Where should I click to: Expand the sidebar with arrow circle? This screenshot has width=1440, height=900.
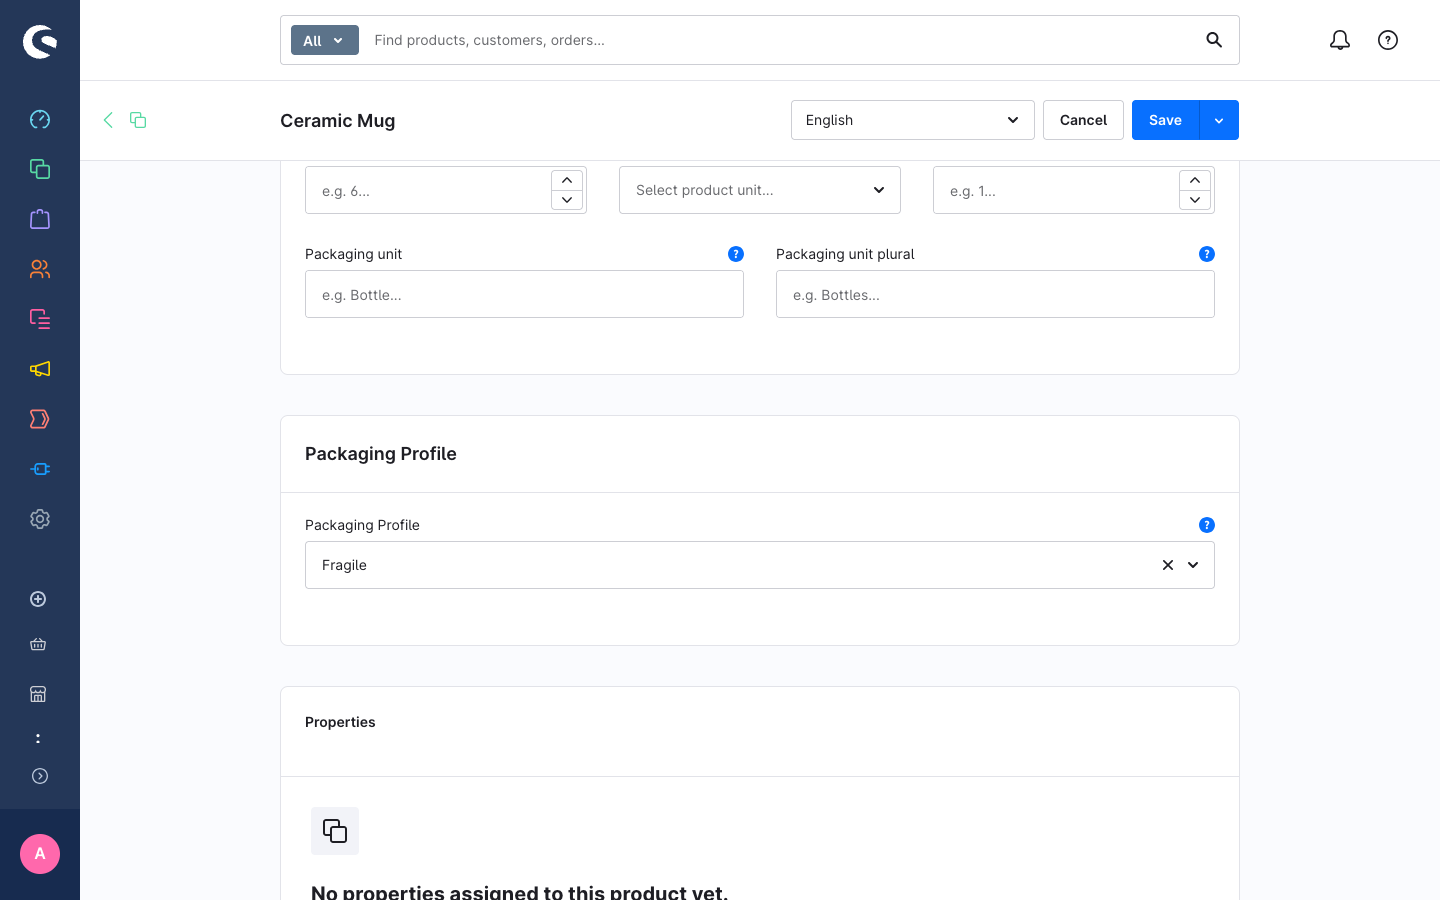40,776
